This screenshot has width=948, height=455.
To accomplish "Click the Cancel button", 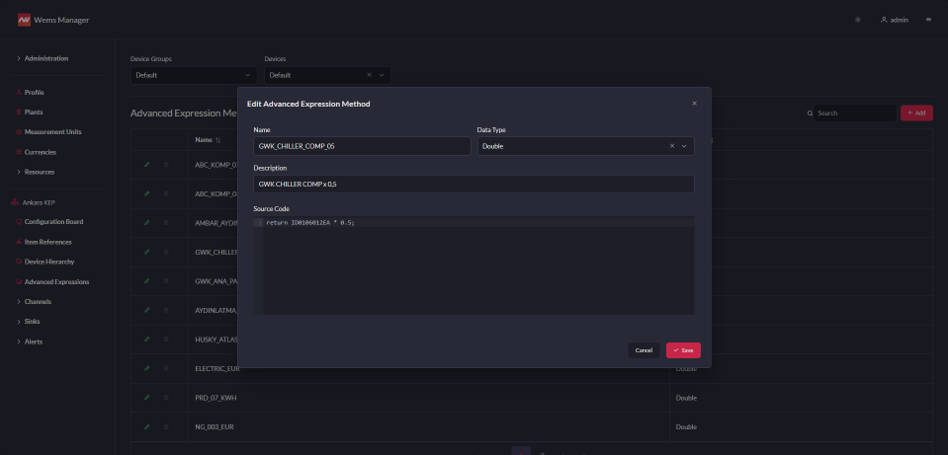I will click(643, 350).
